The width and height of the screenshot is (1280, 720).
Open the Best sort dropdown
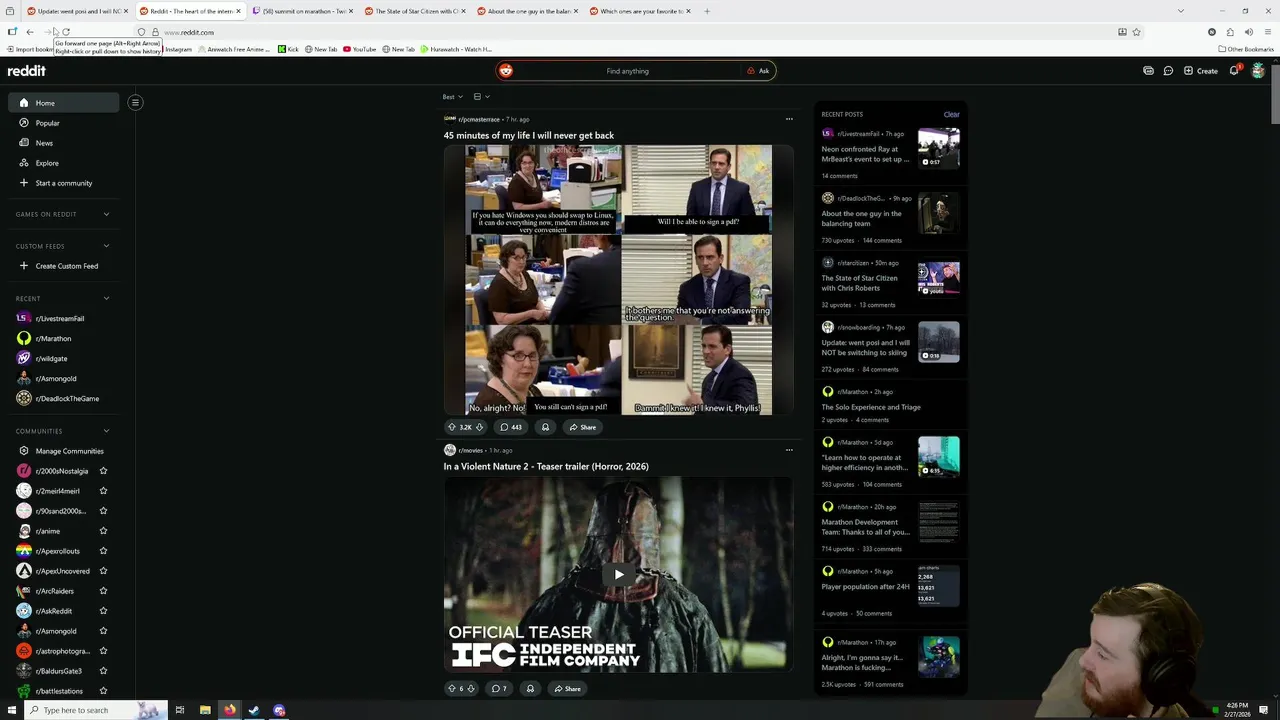tap(453, 97)
